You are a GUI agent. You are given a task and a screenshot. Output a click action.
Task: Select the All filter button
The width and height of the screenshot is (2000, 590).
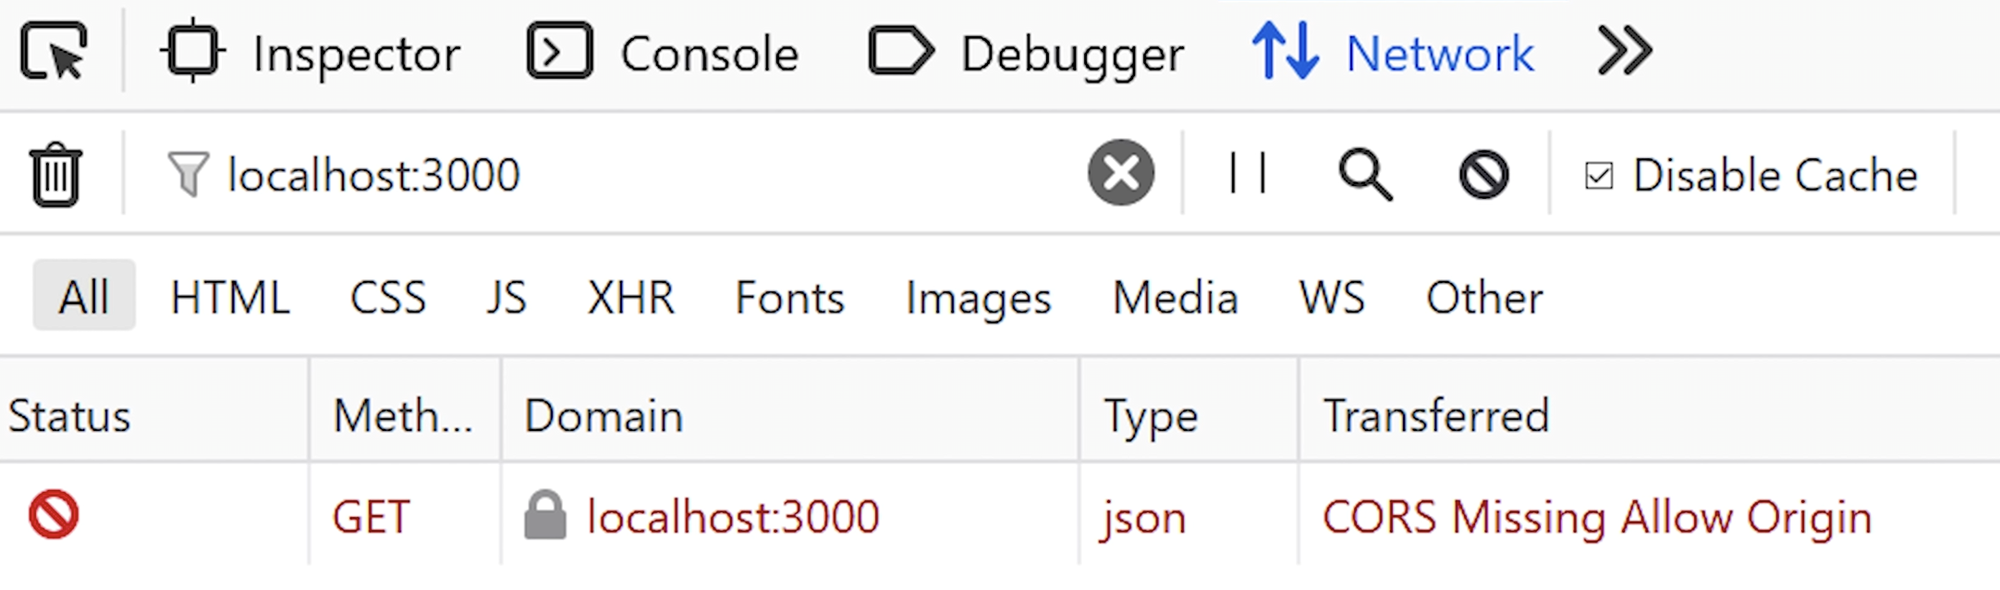(x=84, y=295)
